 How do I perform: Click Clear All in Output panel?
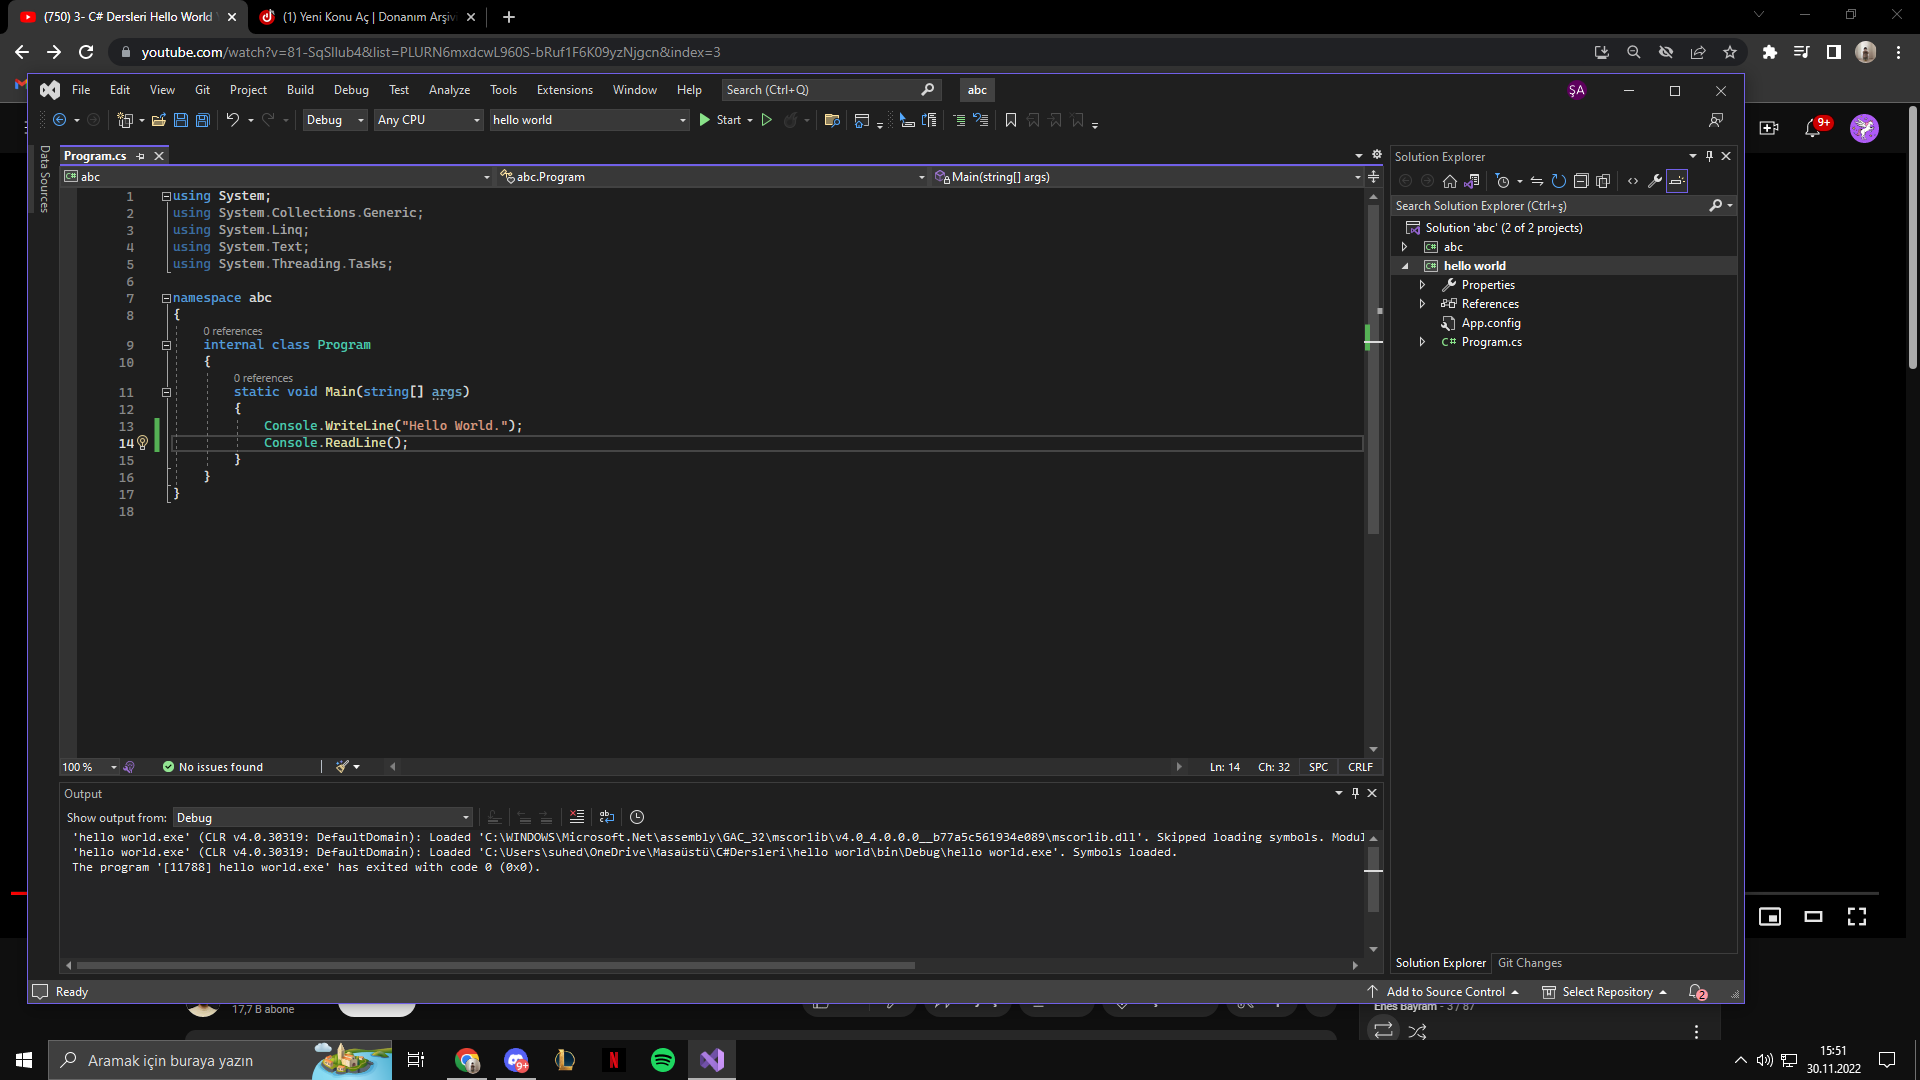click(x=577, y=817)
